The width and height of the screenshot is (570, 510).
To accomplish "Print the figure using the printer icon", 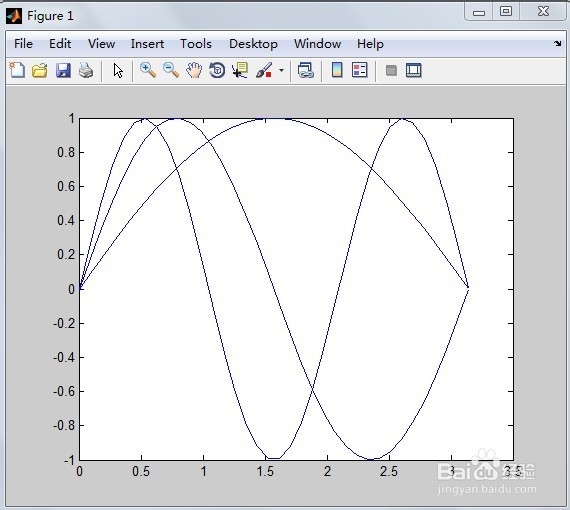I will pos(86,70).
